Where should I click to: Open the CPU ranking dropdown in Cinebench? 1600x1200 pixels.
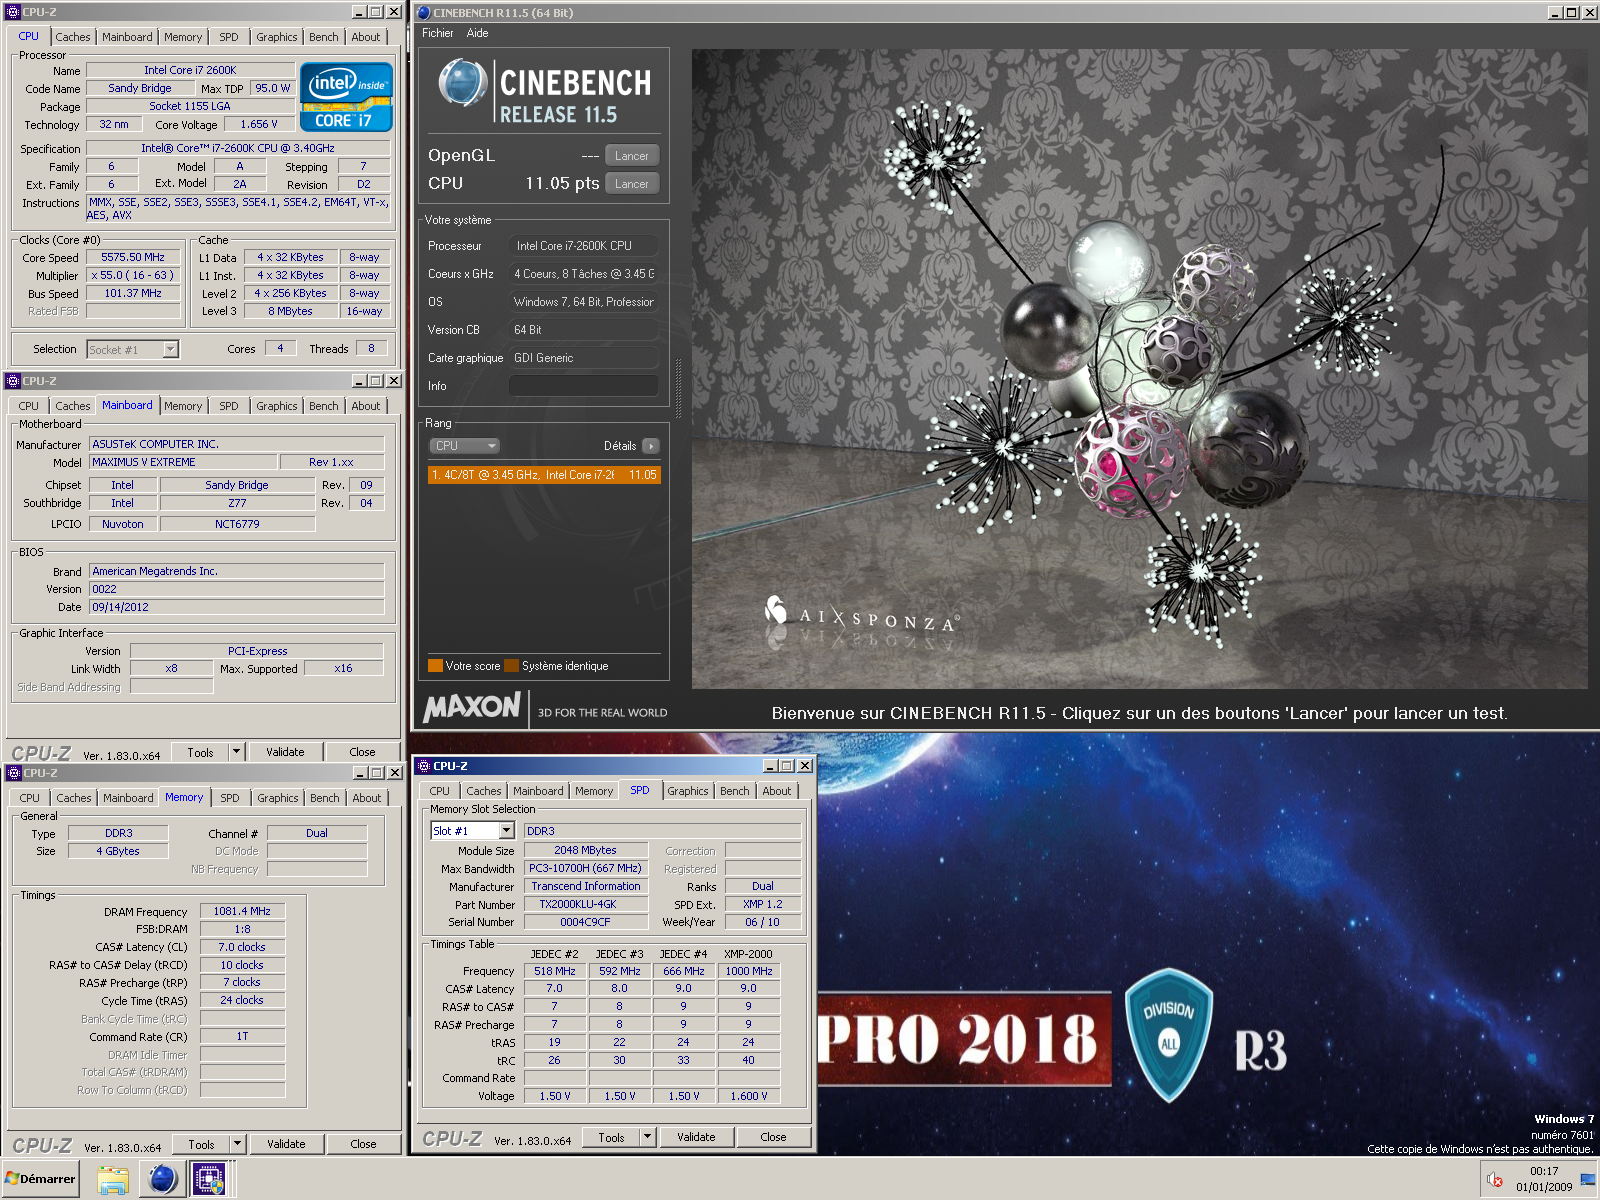pos(464,446)
